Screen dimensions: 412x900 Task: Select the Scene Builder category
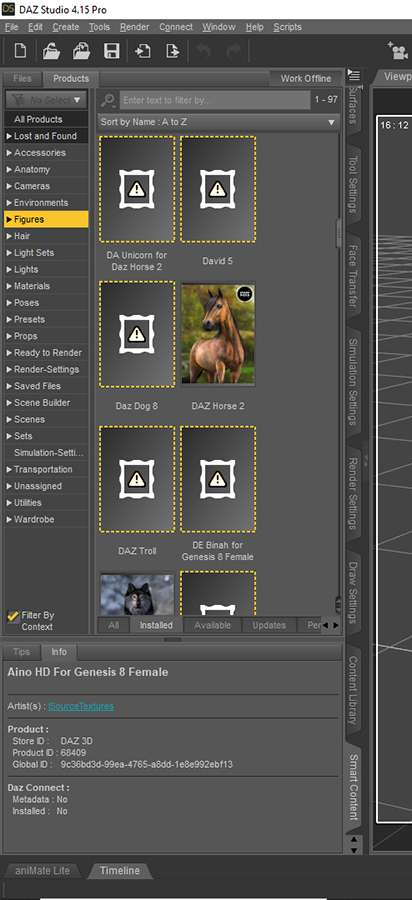click(x=46, y=402)
